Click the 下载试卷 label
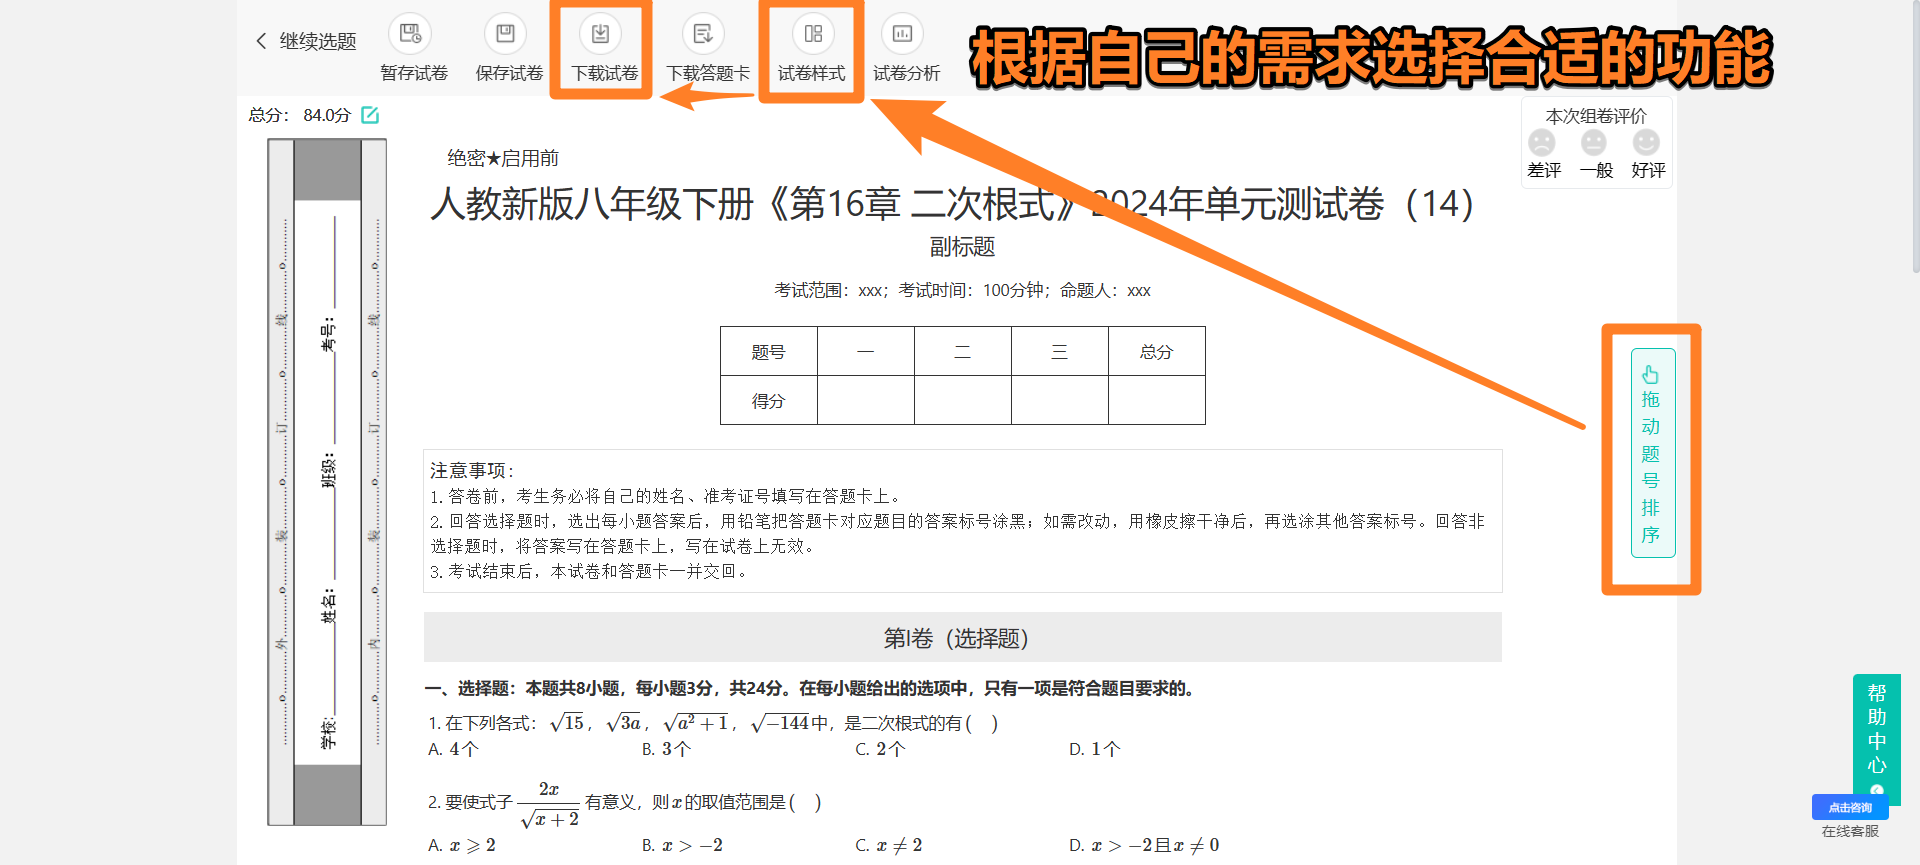 point(605,73)
